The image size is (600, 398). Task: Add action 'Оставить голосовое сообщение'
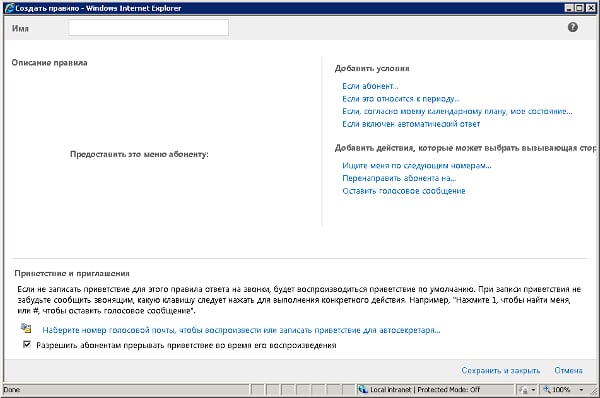click(x=404, y=191)
